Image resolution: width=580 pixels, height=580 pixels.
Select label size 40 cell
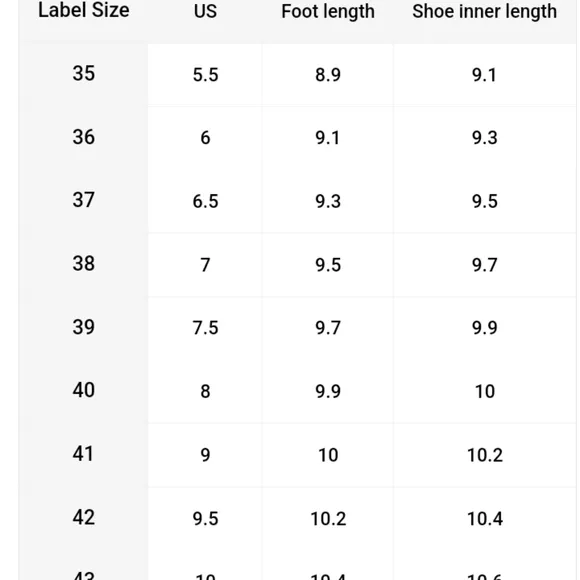(x=84, y=390)
